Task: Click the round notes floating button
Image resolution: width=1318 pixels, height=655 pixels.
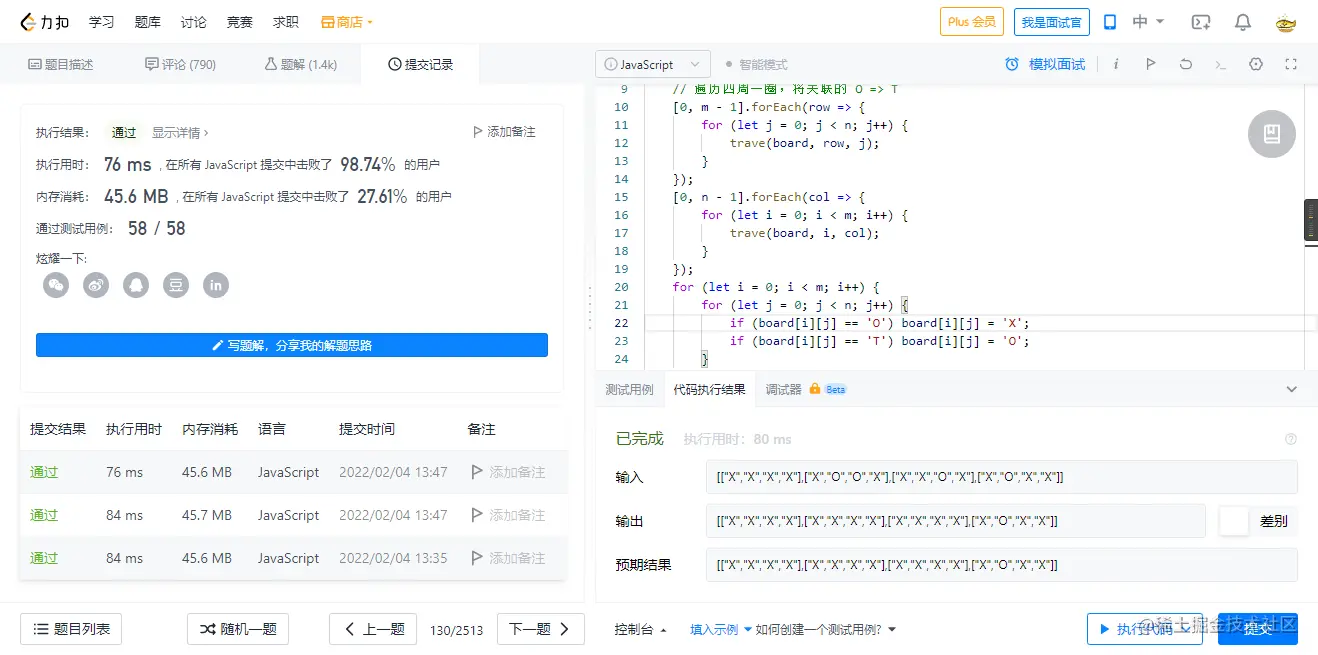Action: 1272,133
